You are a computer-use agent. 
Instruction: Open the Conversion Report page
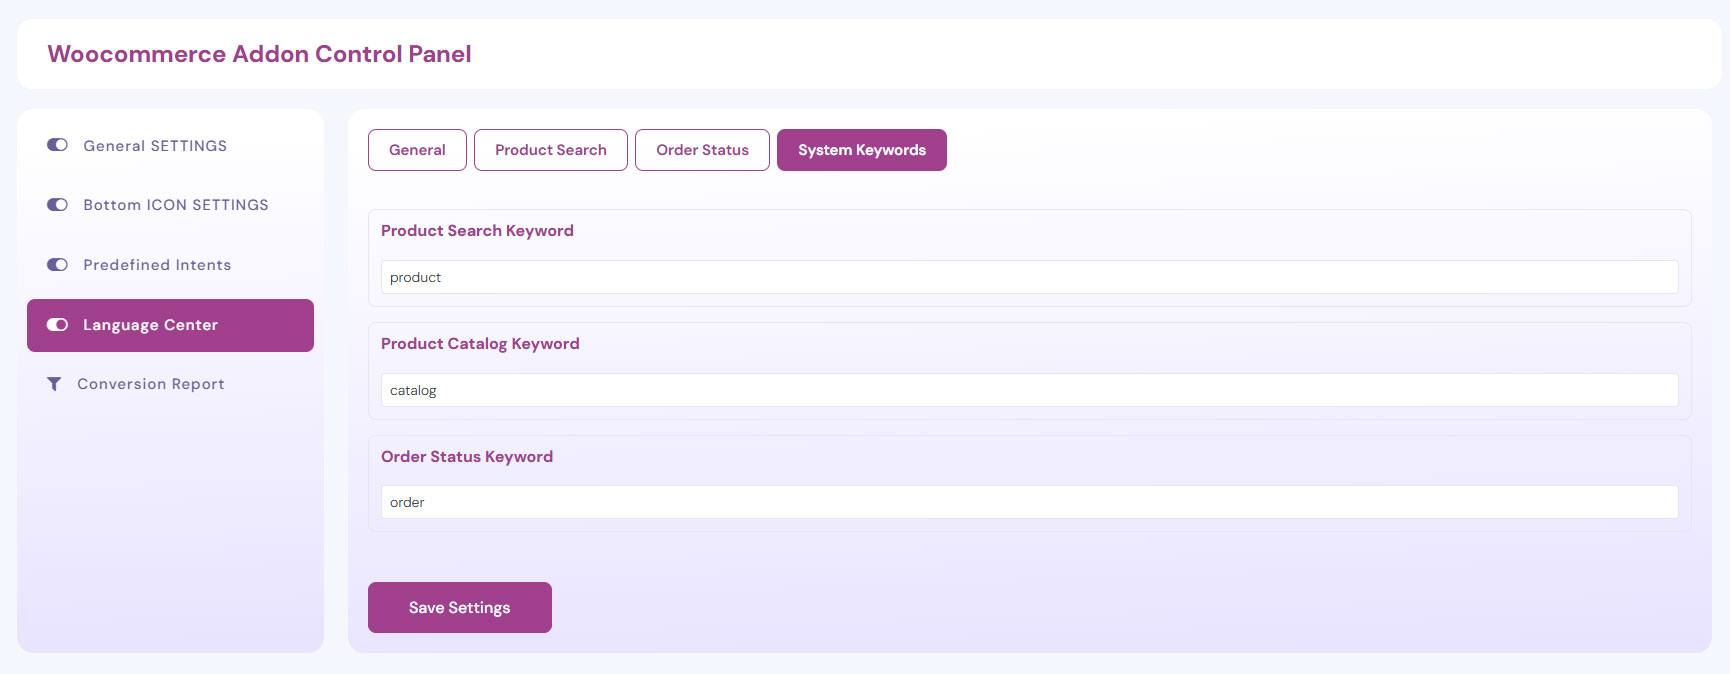click(x=151, y=384)
